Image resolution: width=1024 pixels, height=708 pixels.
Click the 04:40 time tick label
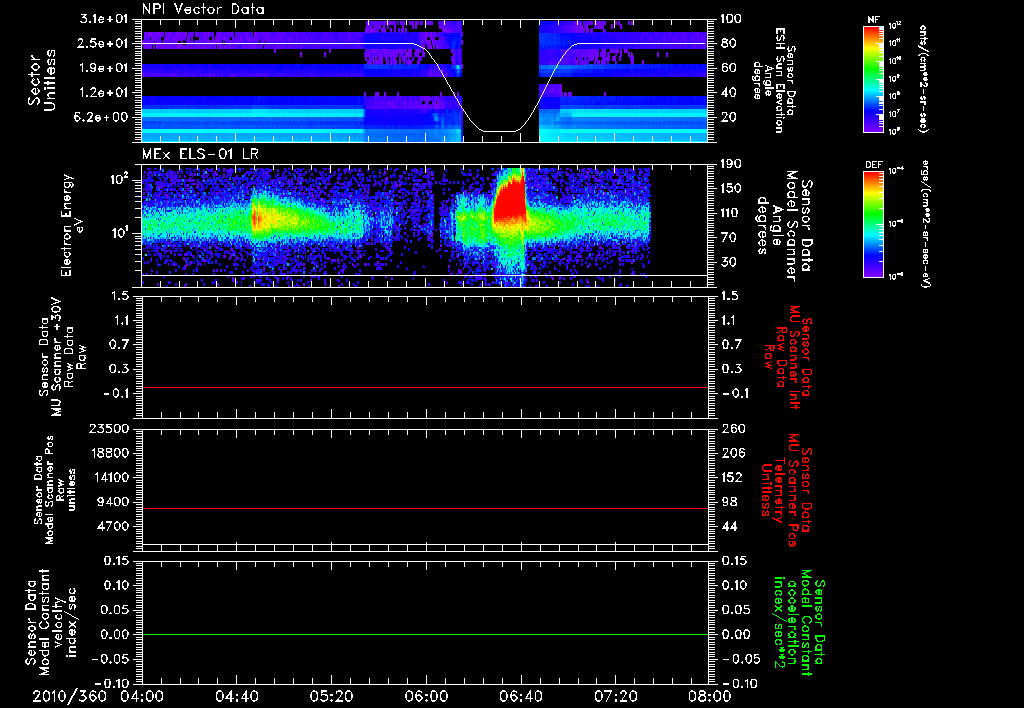pos(236,696)
